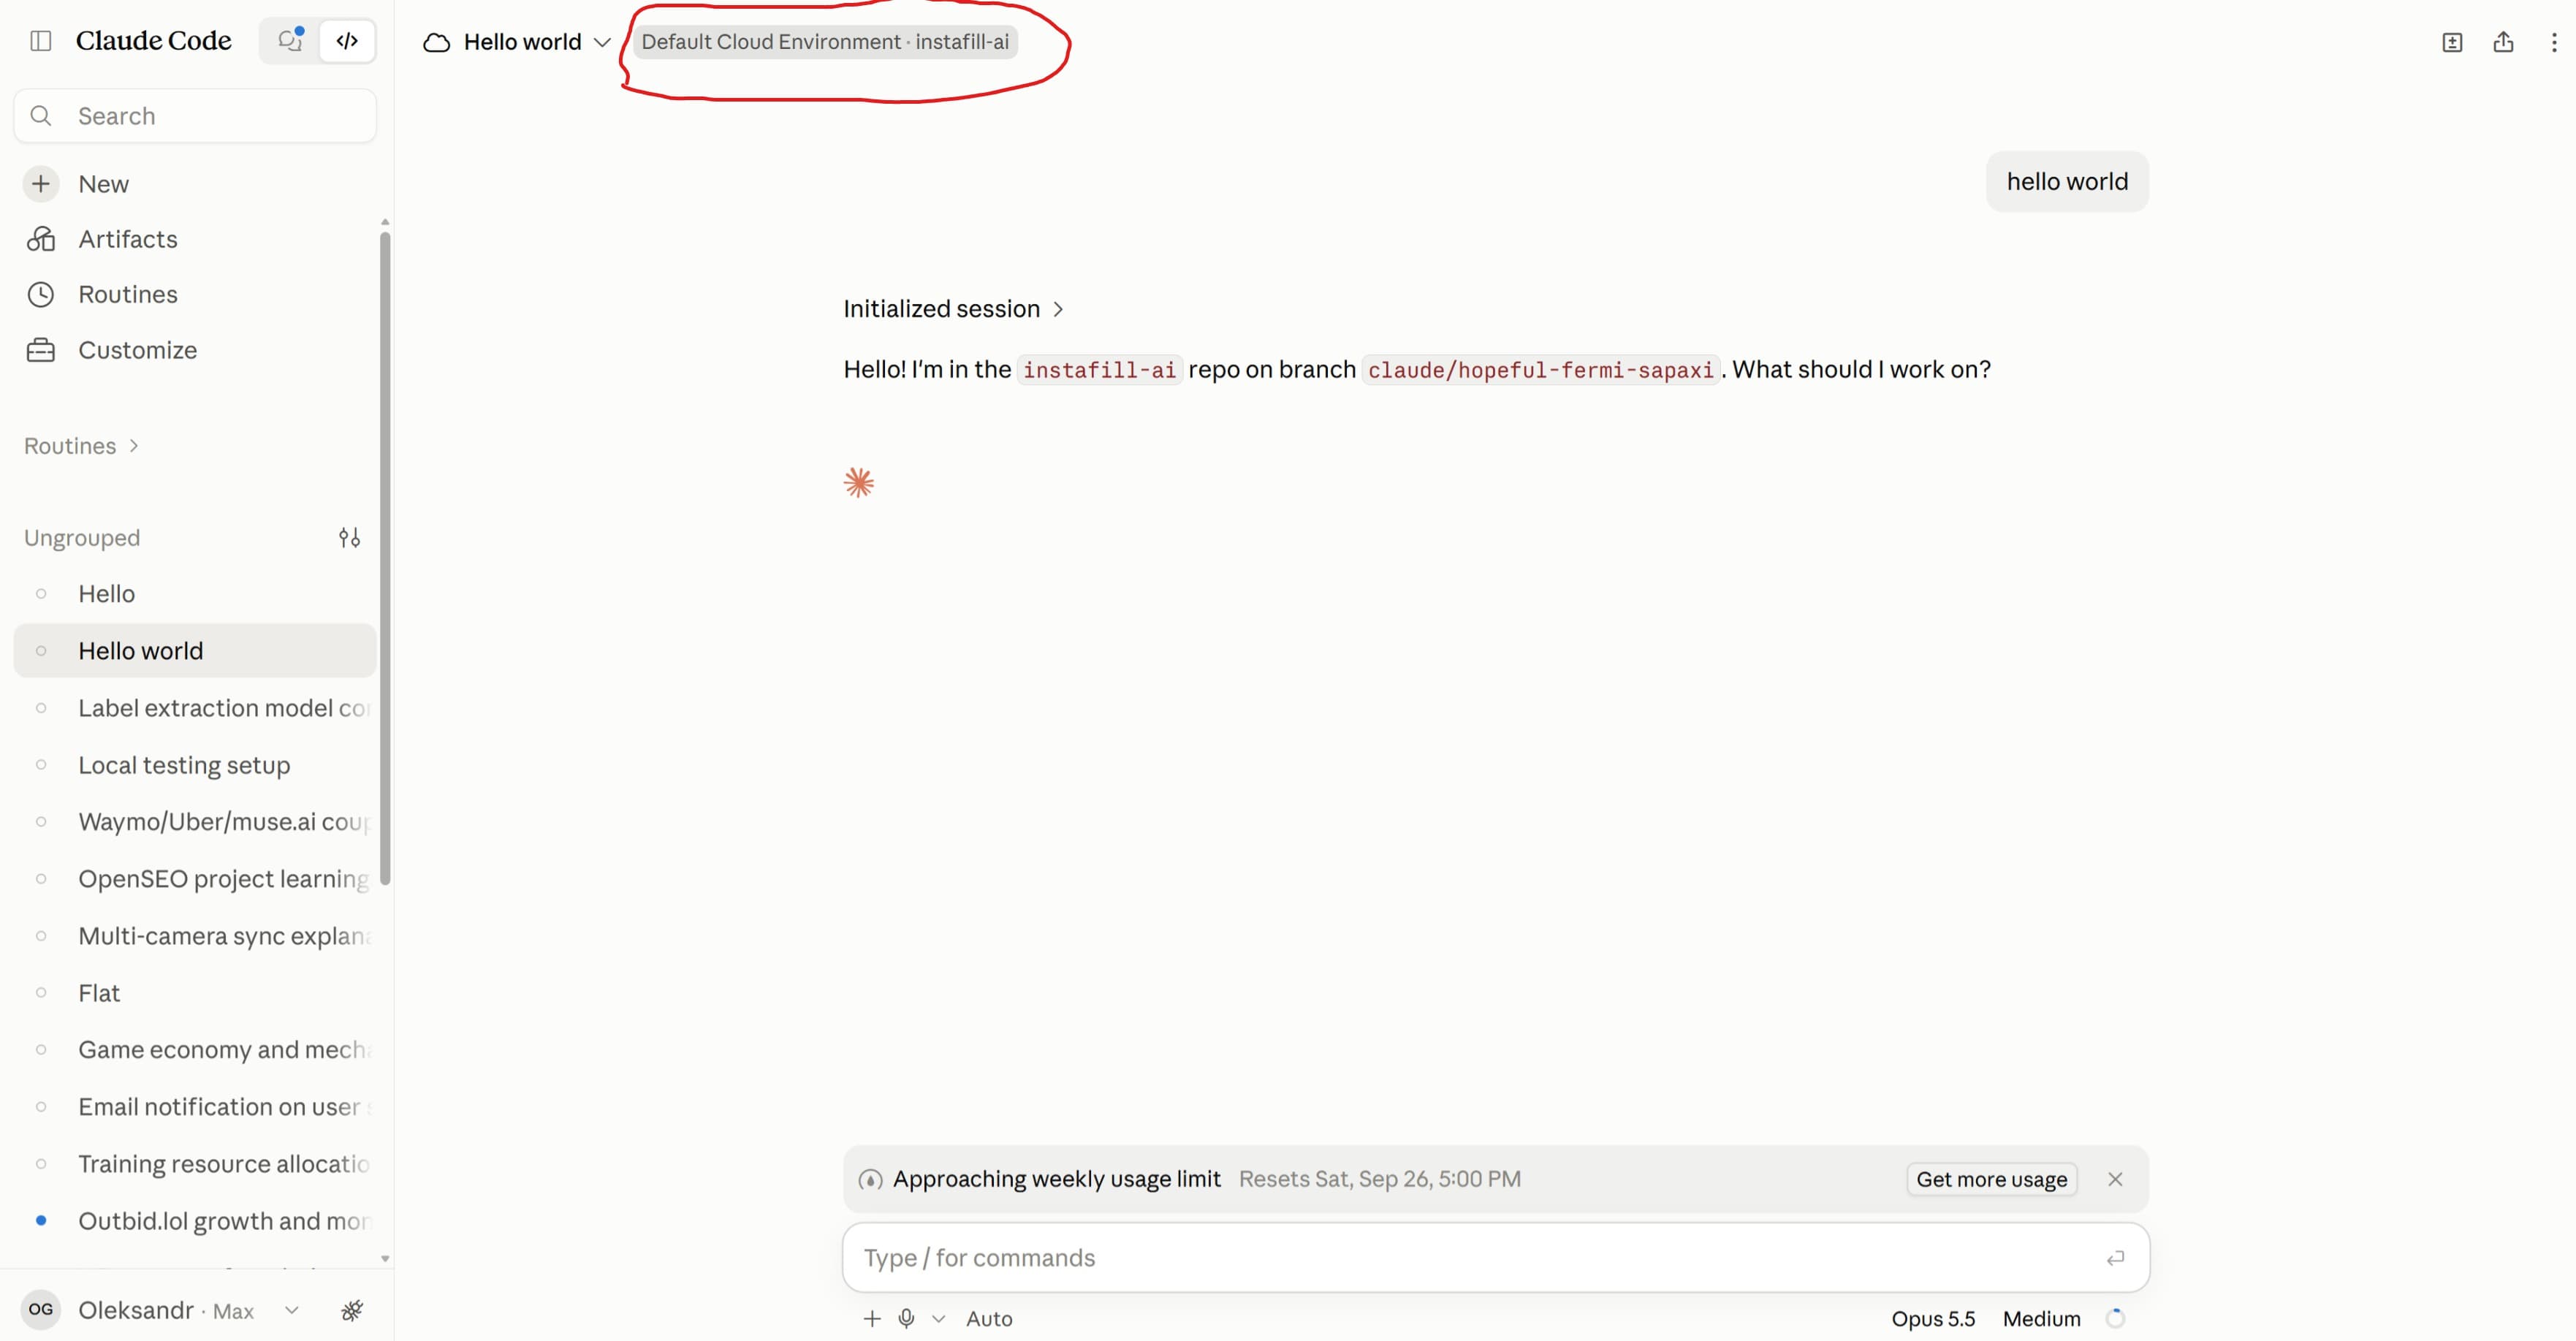Click the share icon
Viewport: 2576px width, 1341px height.
pyautogui.click(x=2503, y=42)
